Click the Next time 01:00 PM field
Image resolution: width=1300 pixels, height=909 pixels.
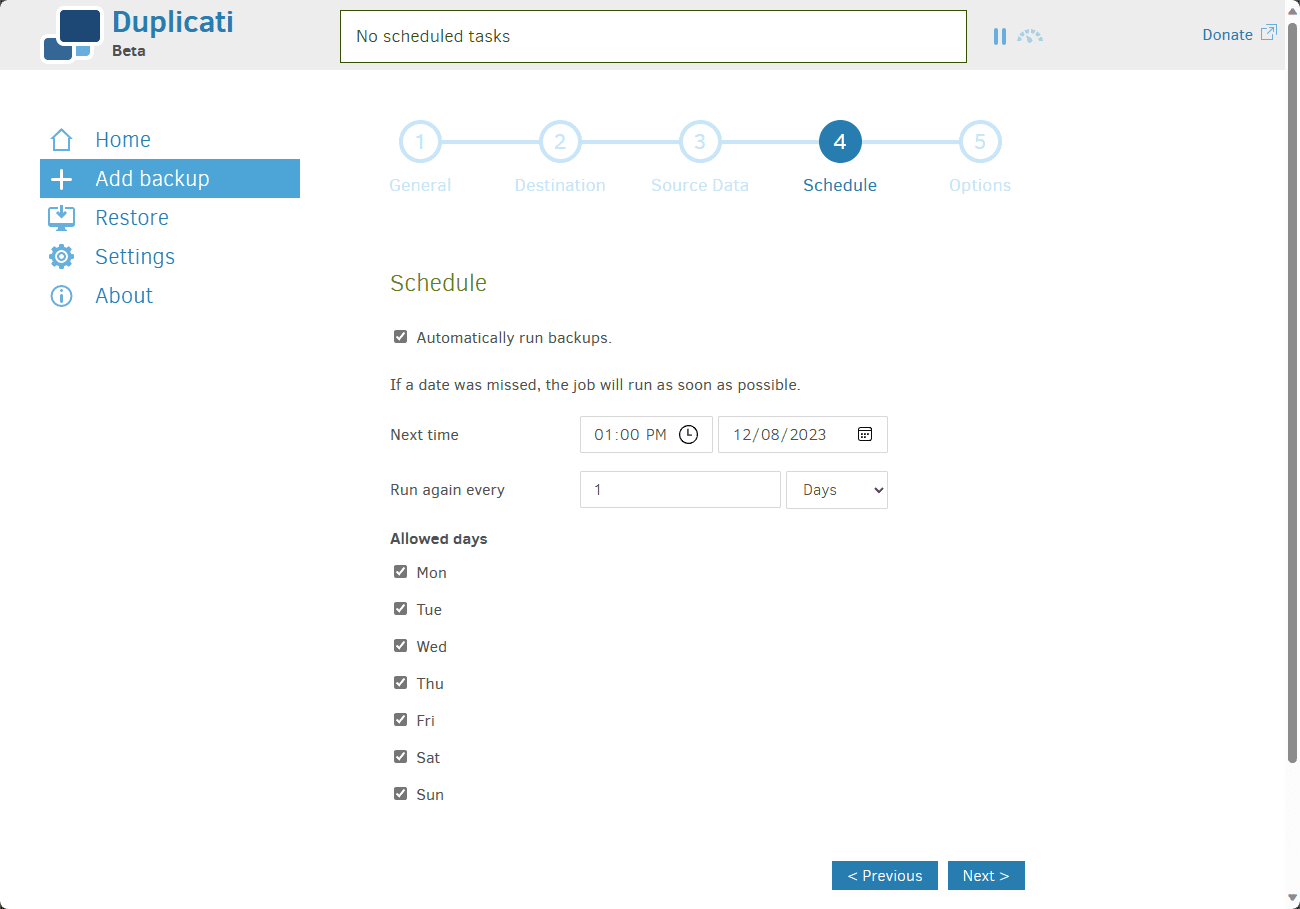pos(646,435)
